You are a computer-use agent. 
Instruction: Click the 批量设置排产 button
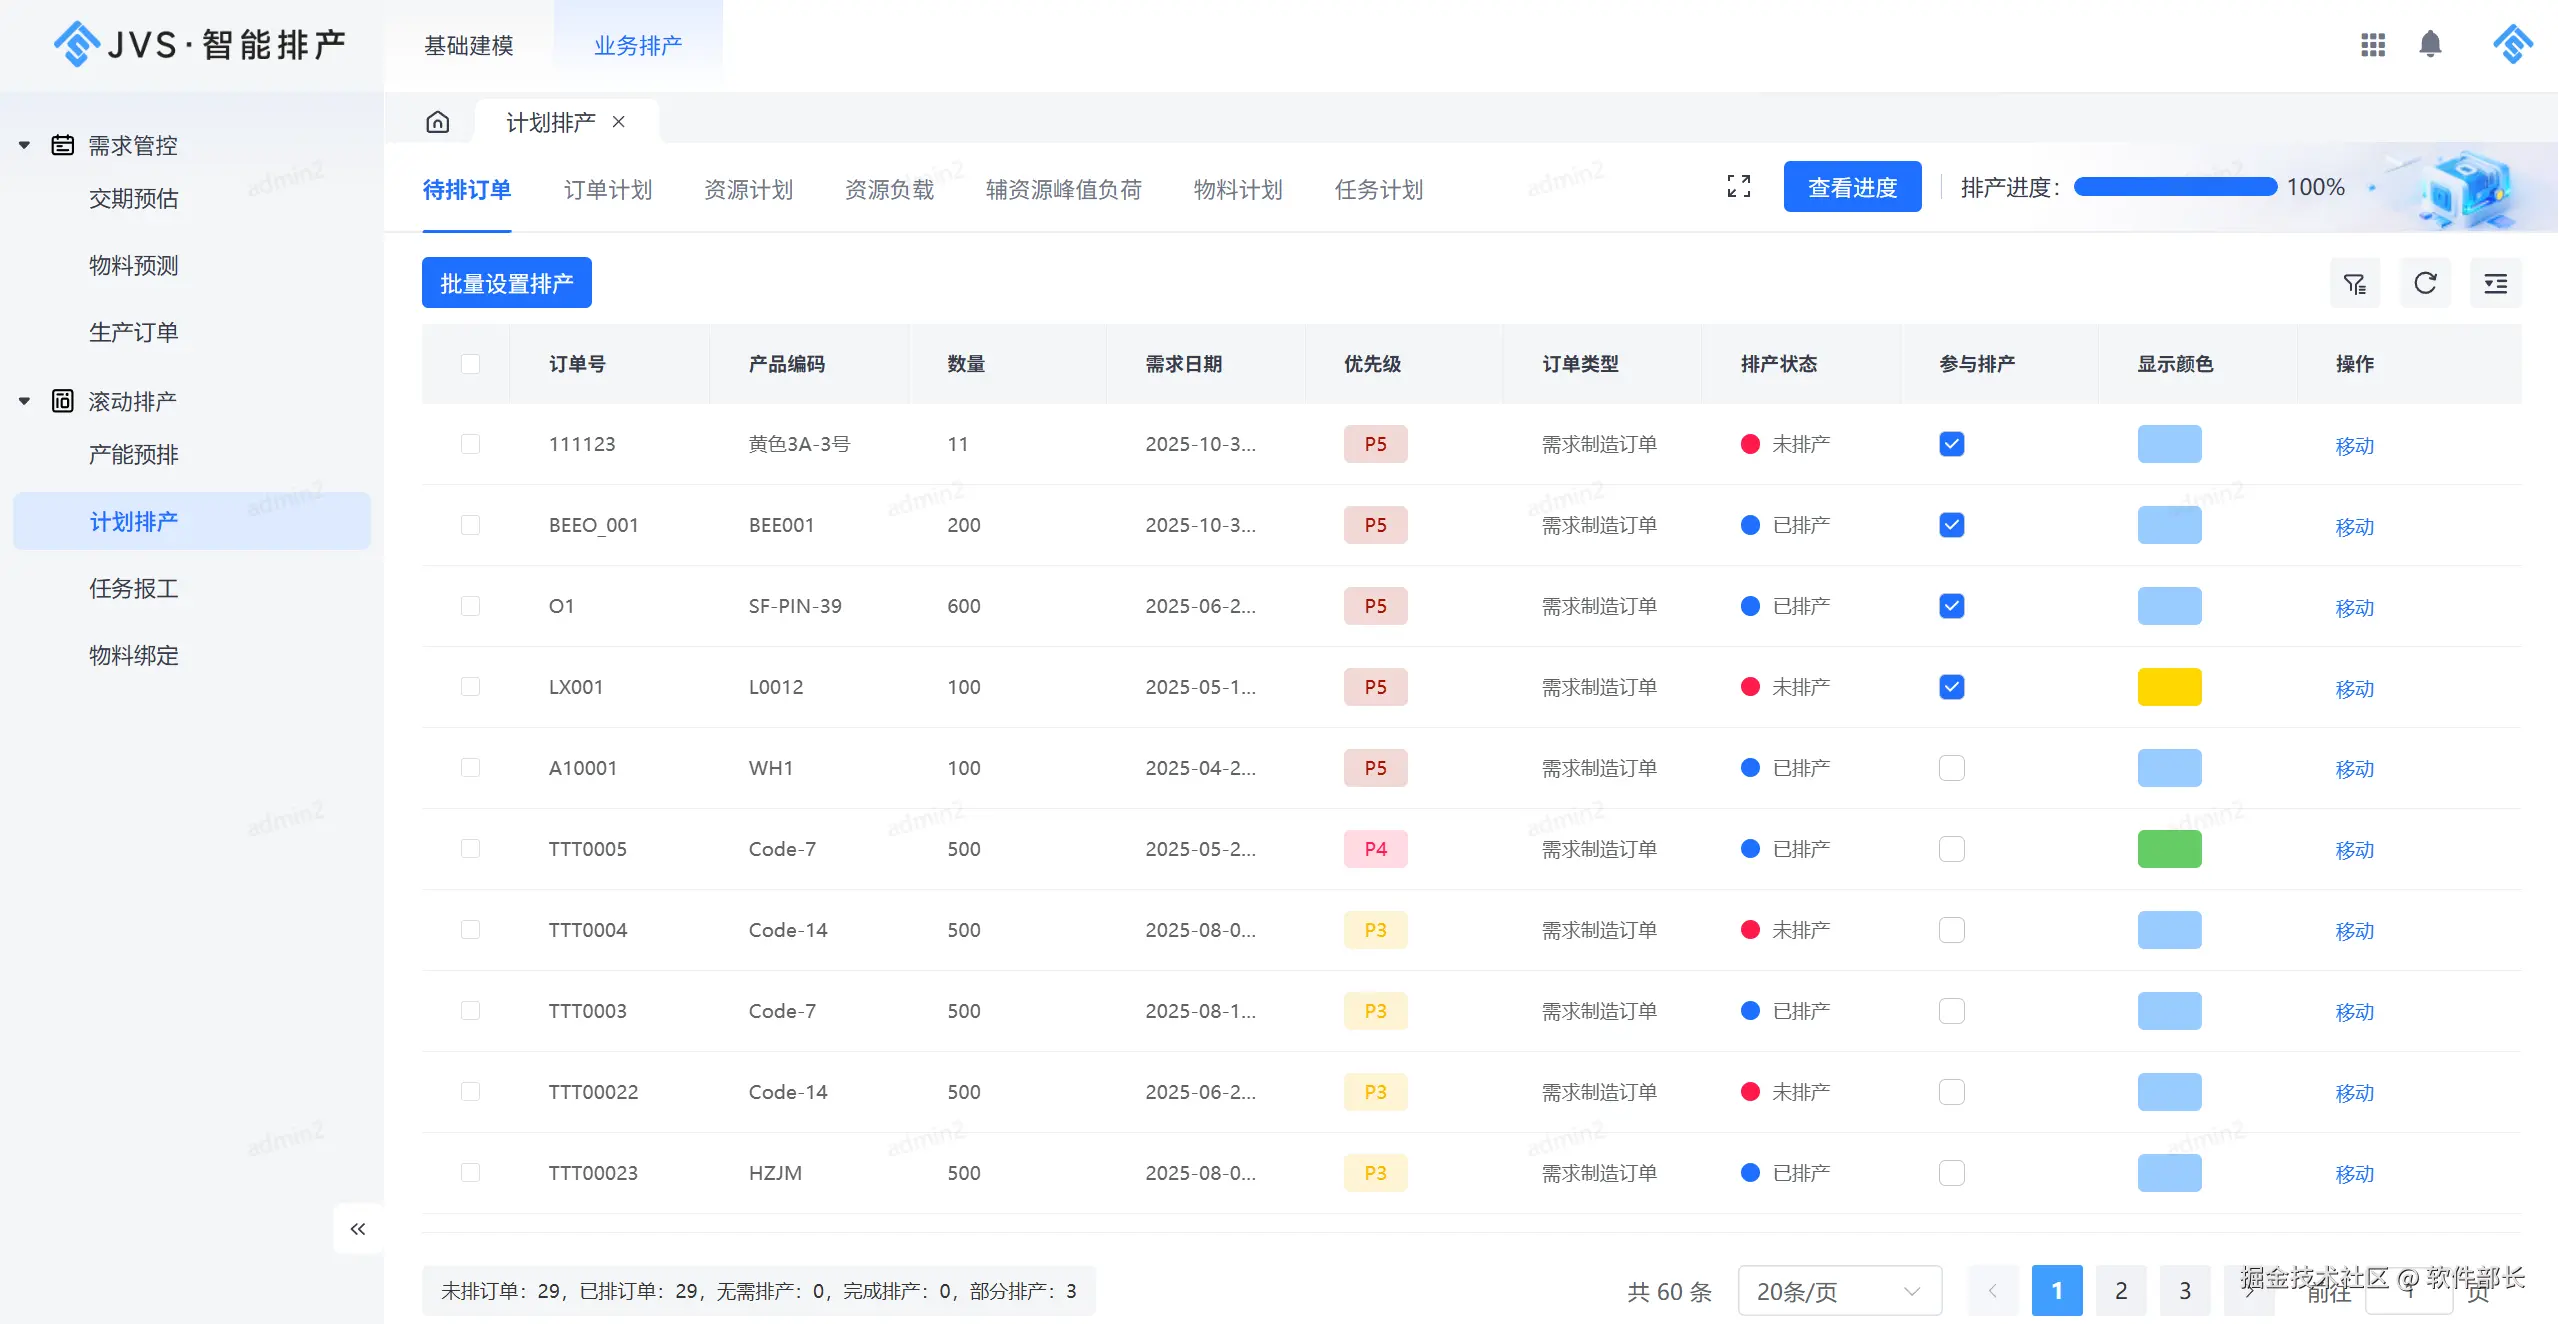coord(506,284)
